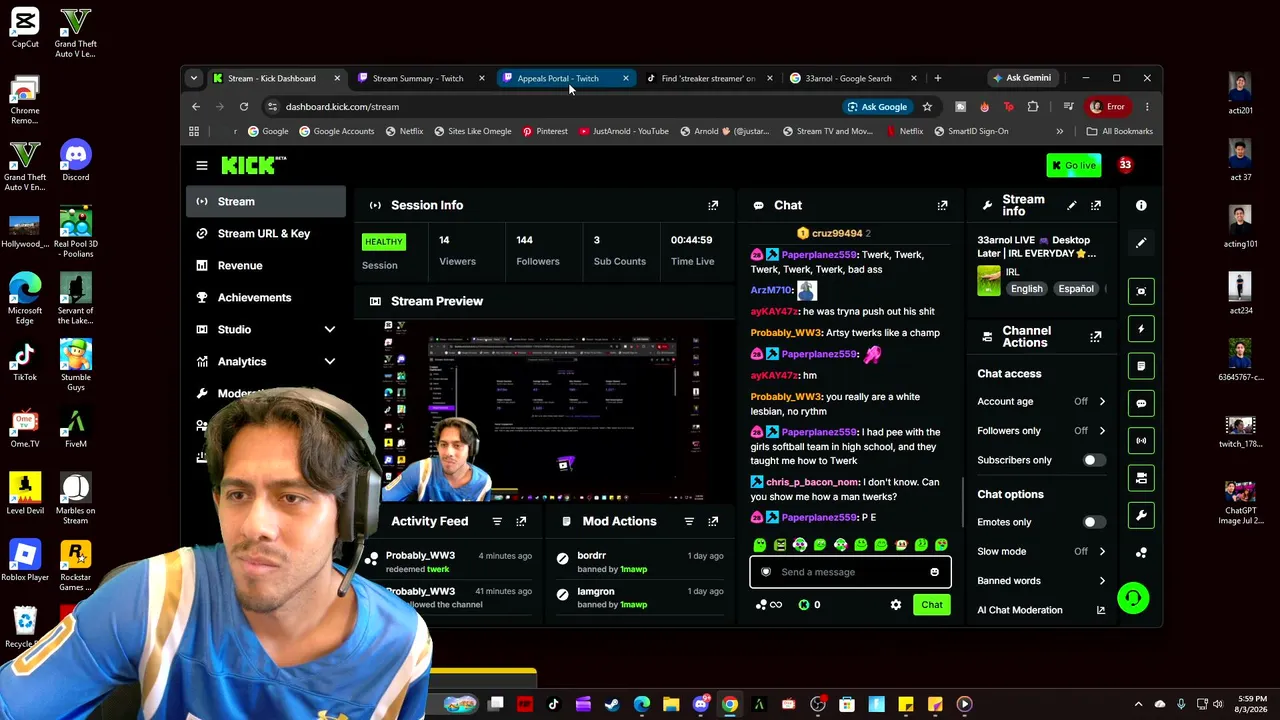Image resolution: width=1280 pixels, height=720 pixels.
Task: Show more bookmarks with the overflow chevron
Action: [x=1059, y=131]
